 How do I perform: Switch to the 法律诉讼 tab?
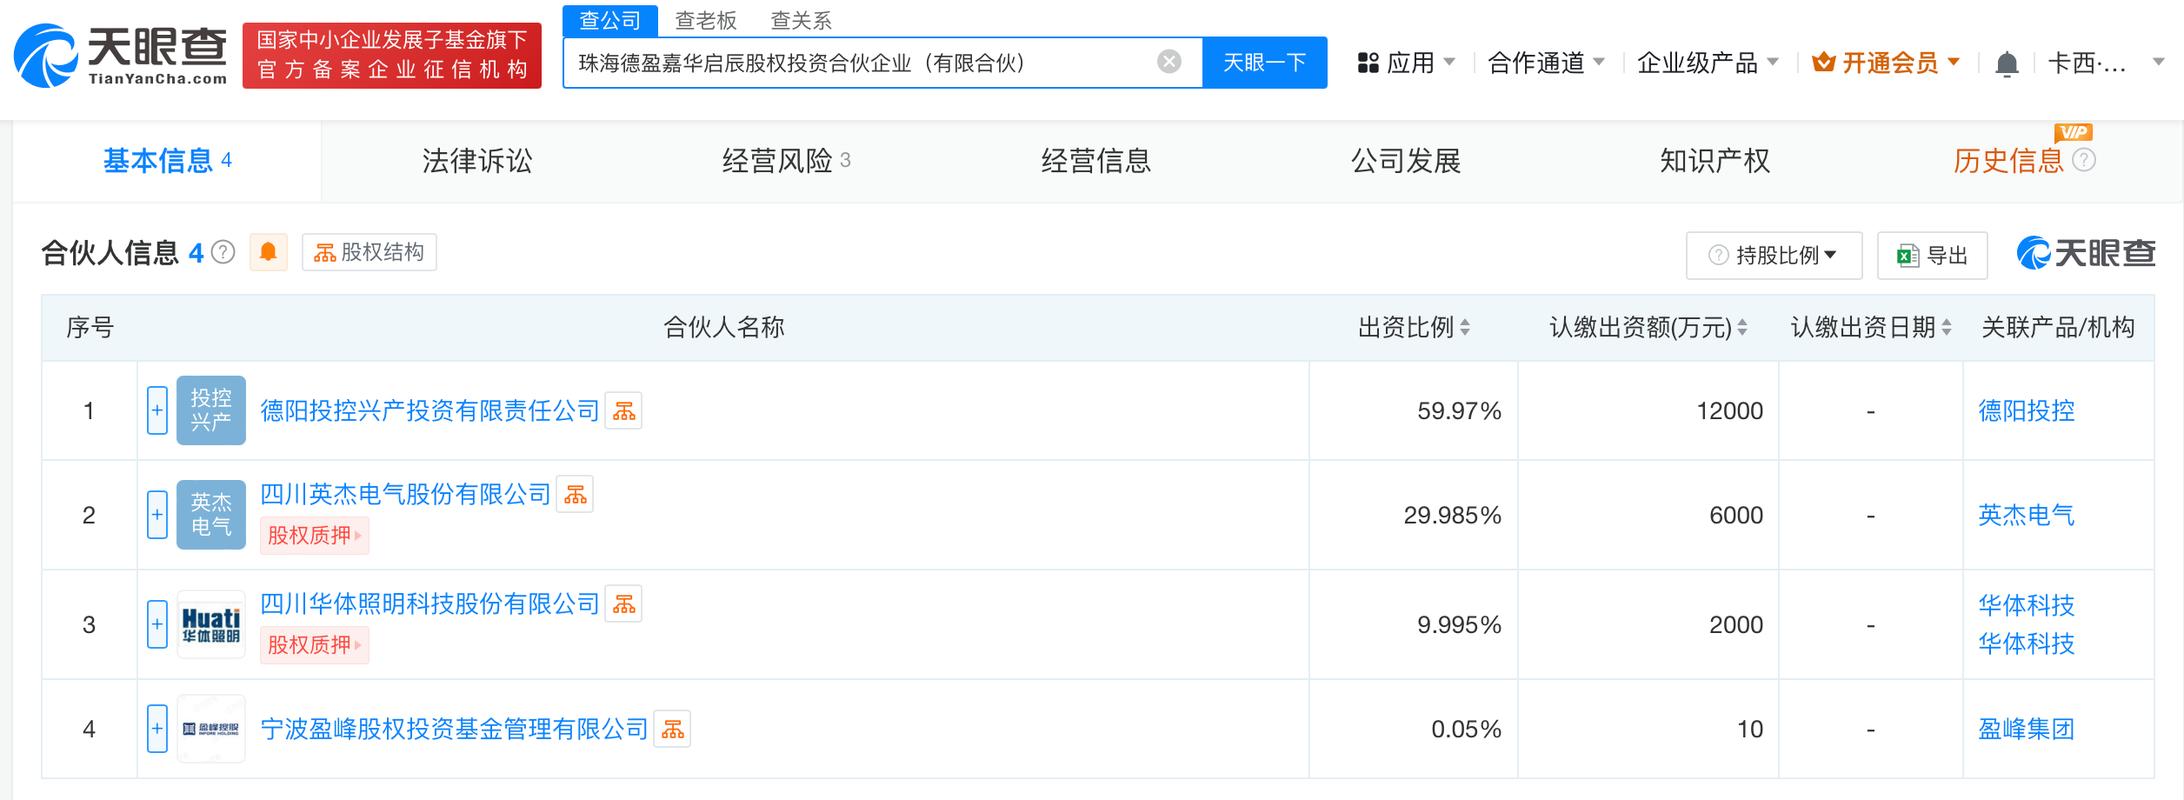(x=477, y=161)
